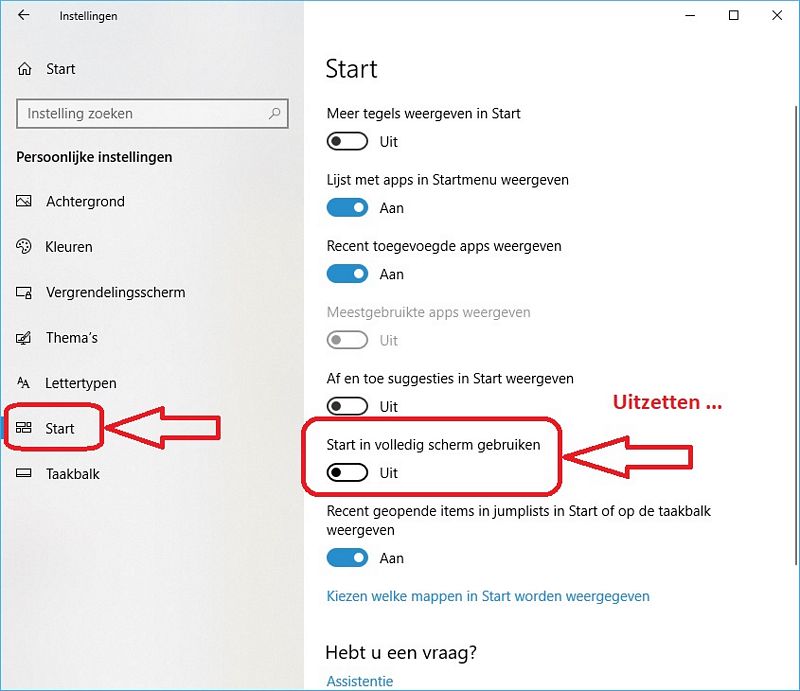Image resolution: width=800 pixels, height=691 pixels.
Task: Disable Lijst met apps in Startmenu
Action: click(x=347, y=208)
